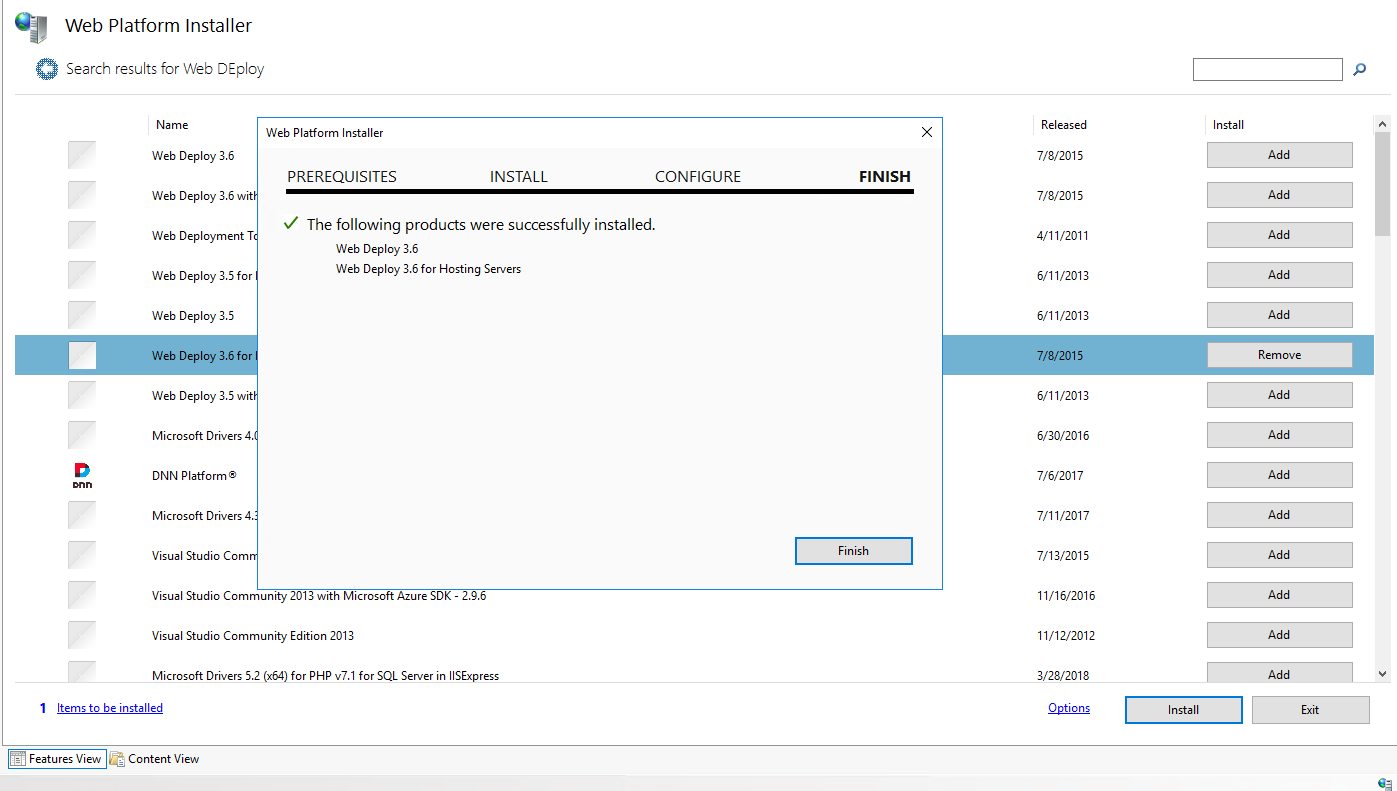The width and height of the screenshot is (1397, 791).
Task: Open the Options link
Action: pos(1069,708)
